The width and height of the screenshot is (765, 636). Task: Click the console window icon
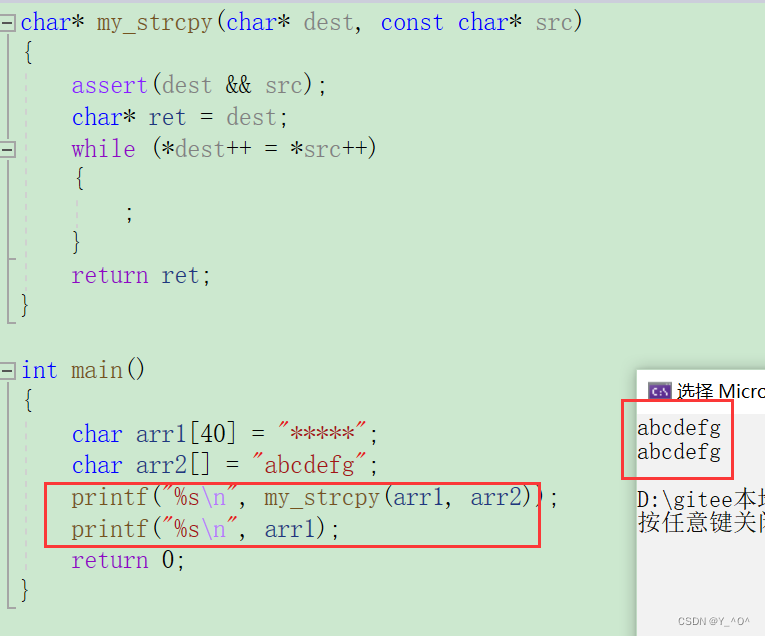point(660,391)
